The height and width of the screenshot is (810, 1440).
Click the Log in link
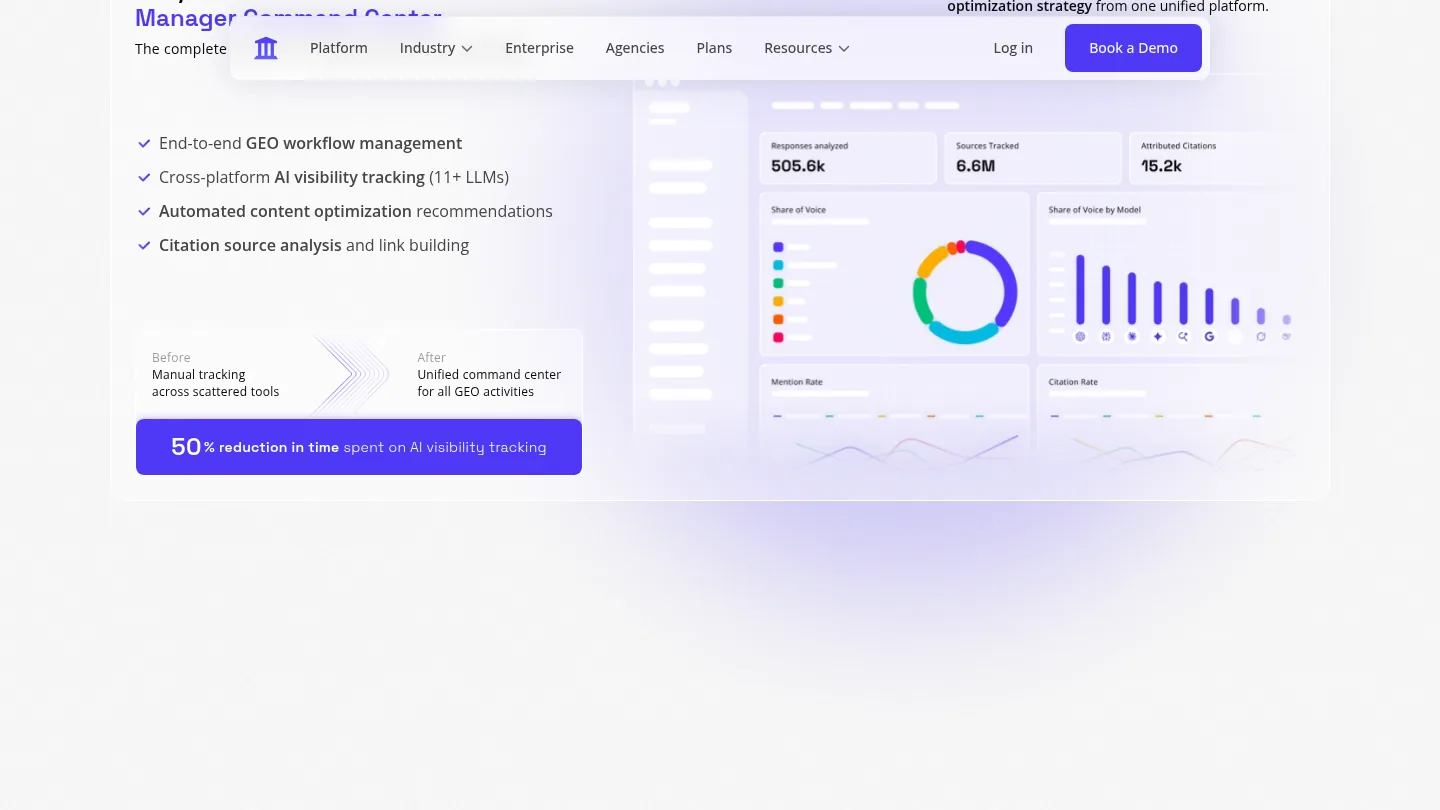click(1013, 48)
